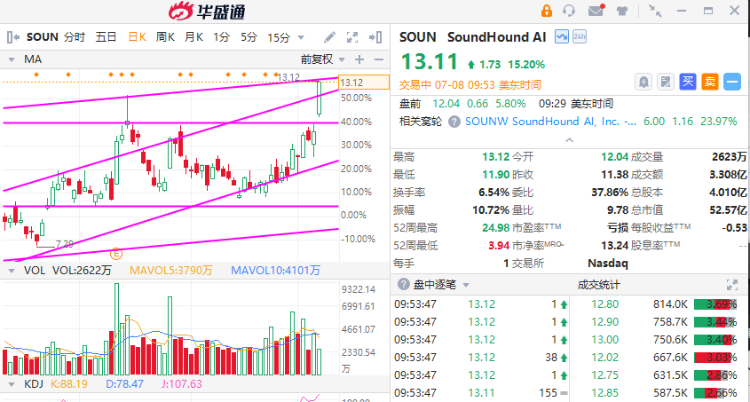Click the 13.12 price tag on chart axis
Viewport: 750px width, 402px height.
pyautogui.click(x=364, y=82)
